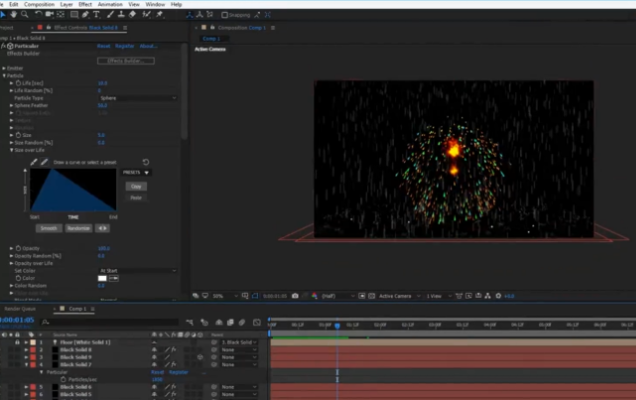Click the pencil draw-curve icon
The height and width of the screenshot is (400, 636).
pos(34,161)
